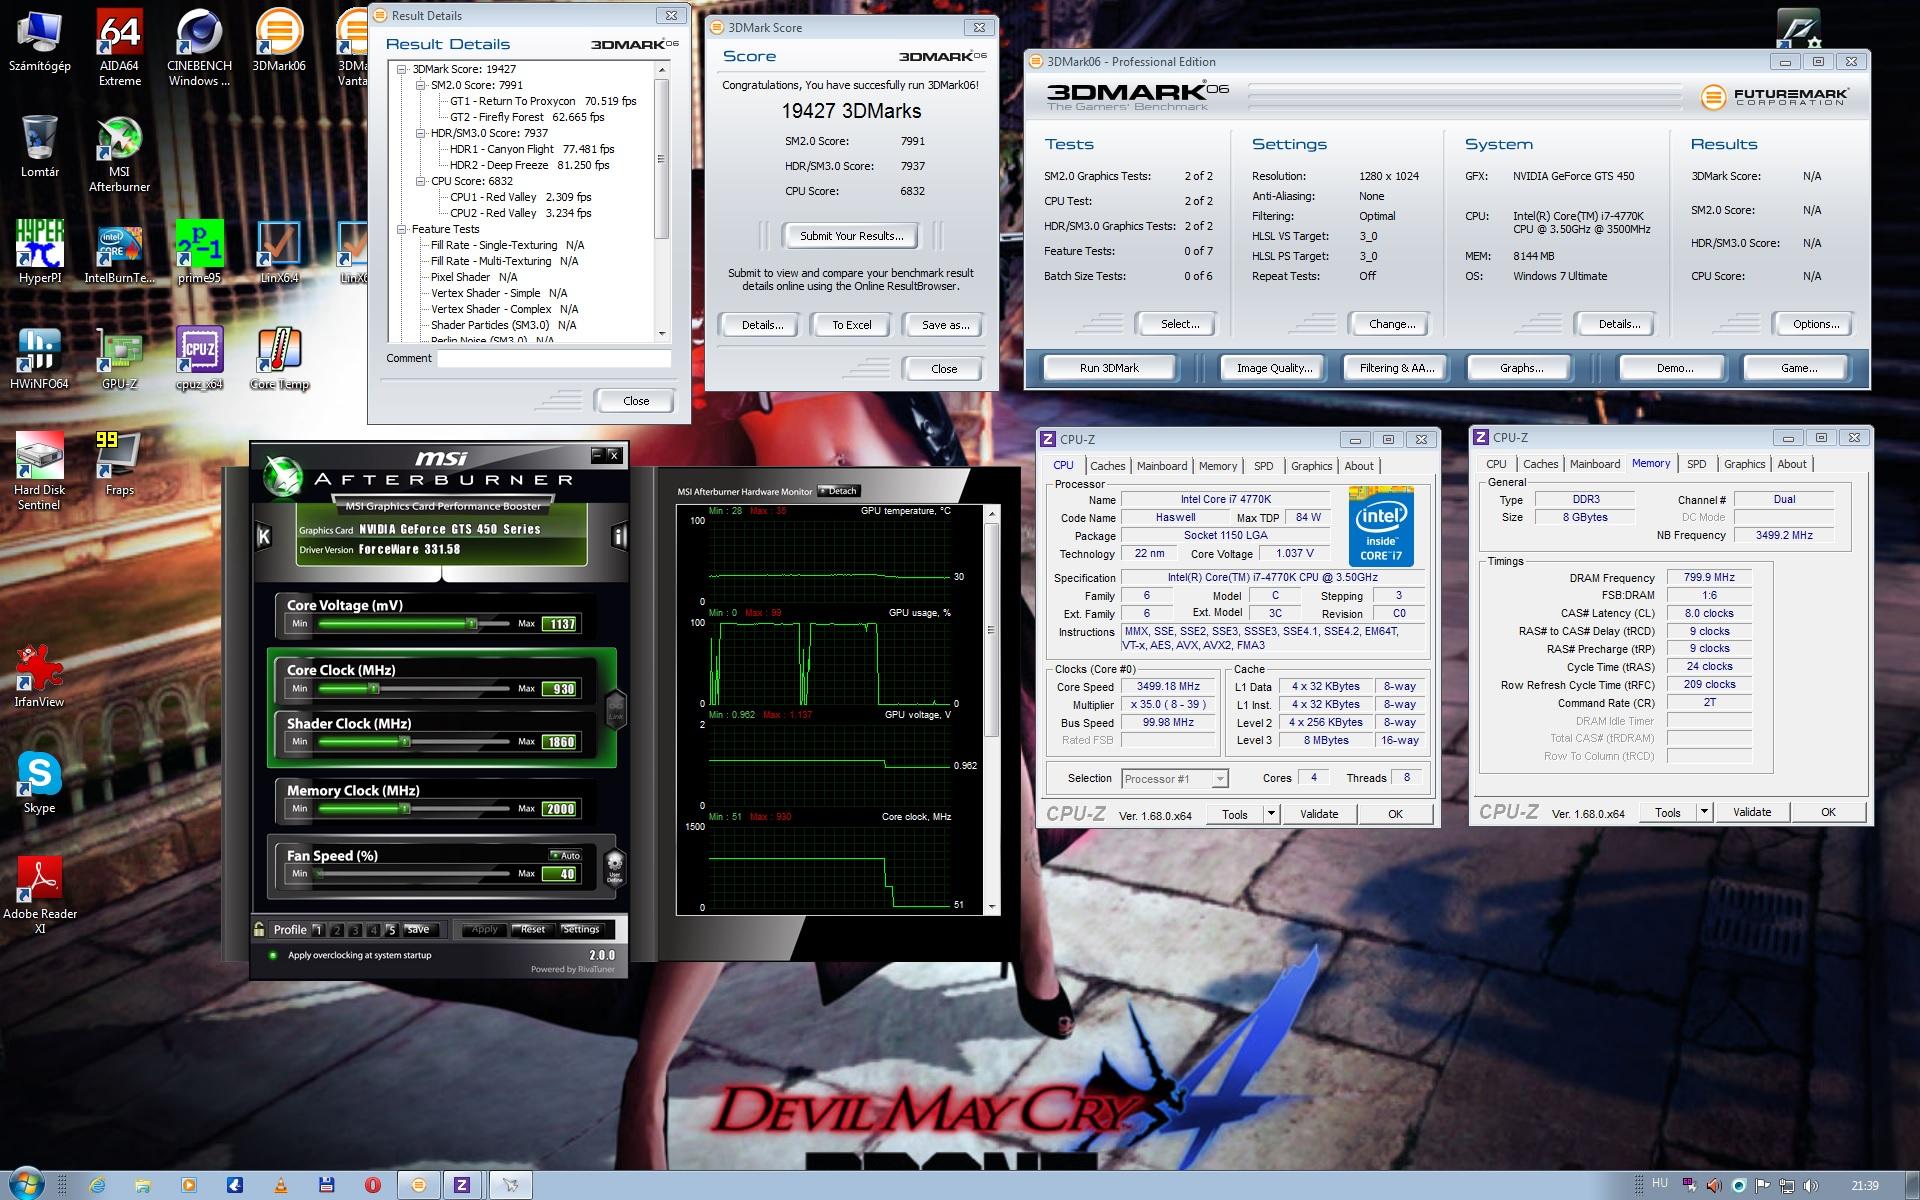
Task: Switch to the Mainboard tab in CPU-Z
Action: 1161,466
